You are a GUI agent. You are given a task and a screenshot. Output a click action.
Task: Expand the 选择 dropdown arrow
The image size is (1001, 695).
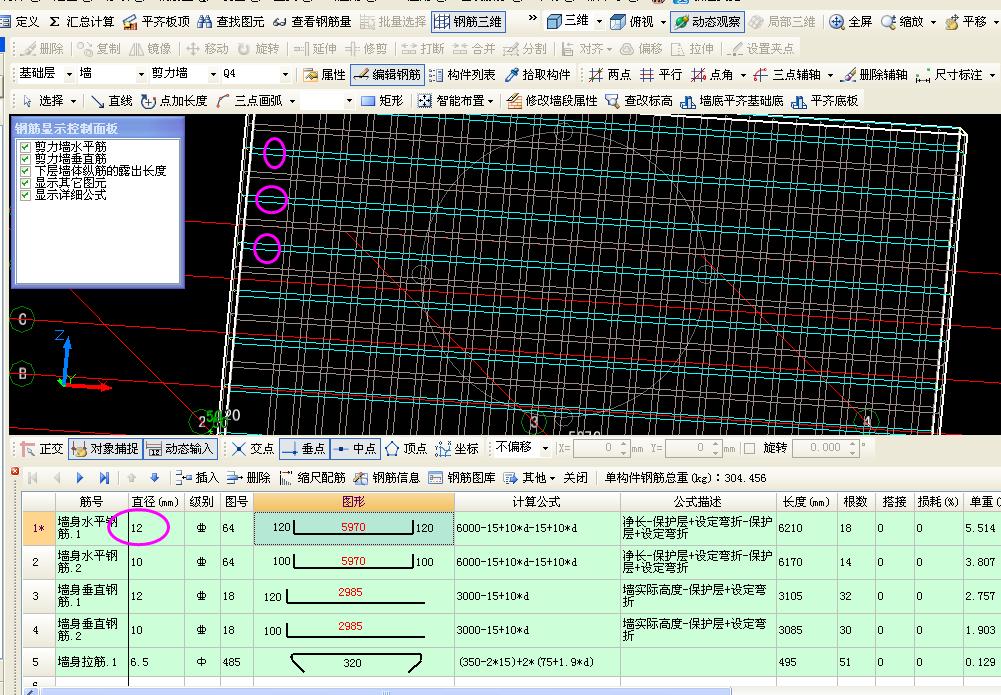point(74,101)
